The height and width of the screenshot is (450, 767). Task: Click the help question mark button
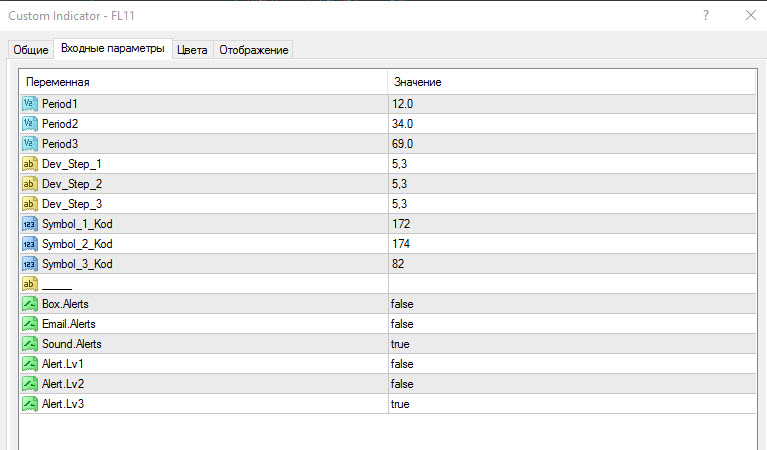706,16
